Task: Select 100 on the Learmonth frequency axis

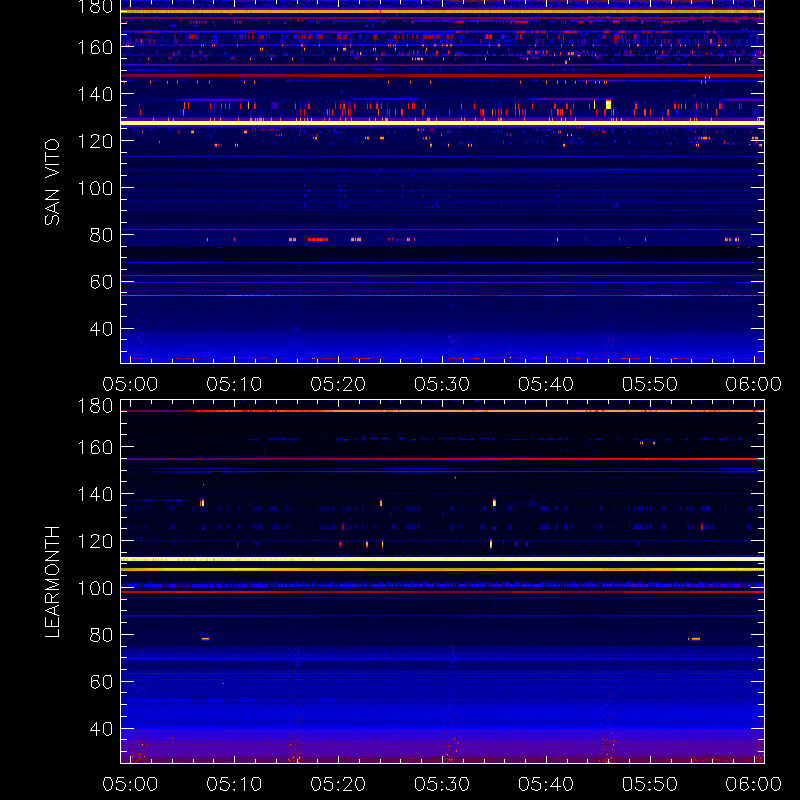Action: [x=95, y=588]
